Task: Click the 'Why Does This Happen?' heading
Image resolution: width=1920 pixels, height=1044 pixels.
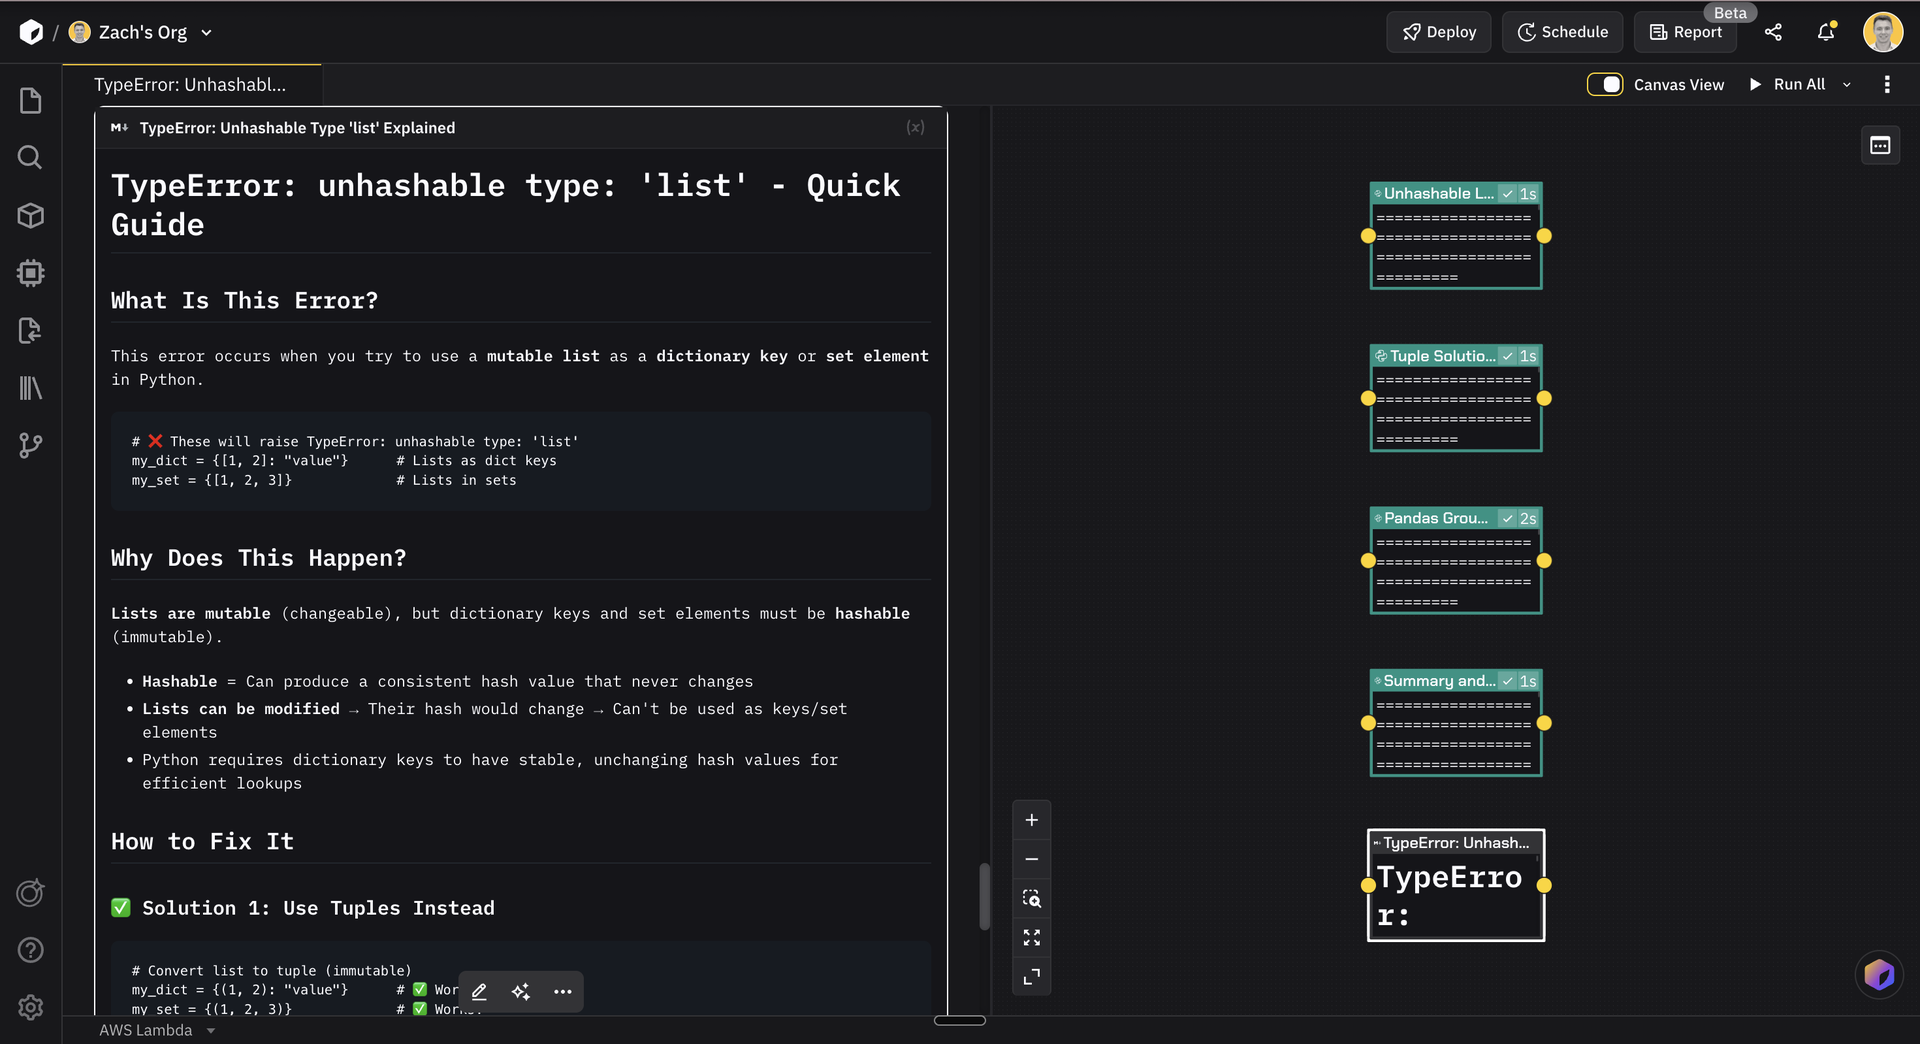Action: pos(258,558)
